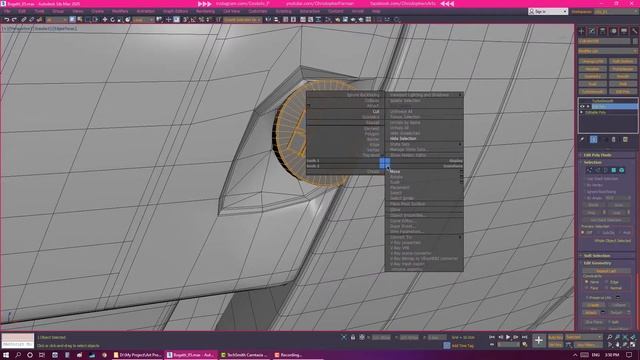This screenshot has height=360, width=640.
Task: Choose Cut in the quad menu
Action: (376, 111)
